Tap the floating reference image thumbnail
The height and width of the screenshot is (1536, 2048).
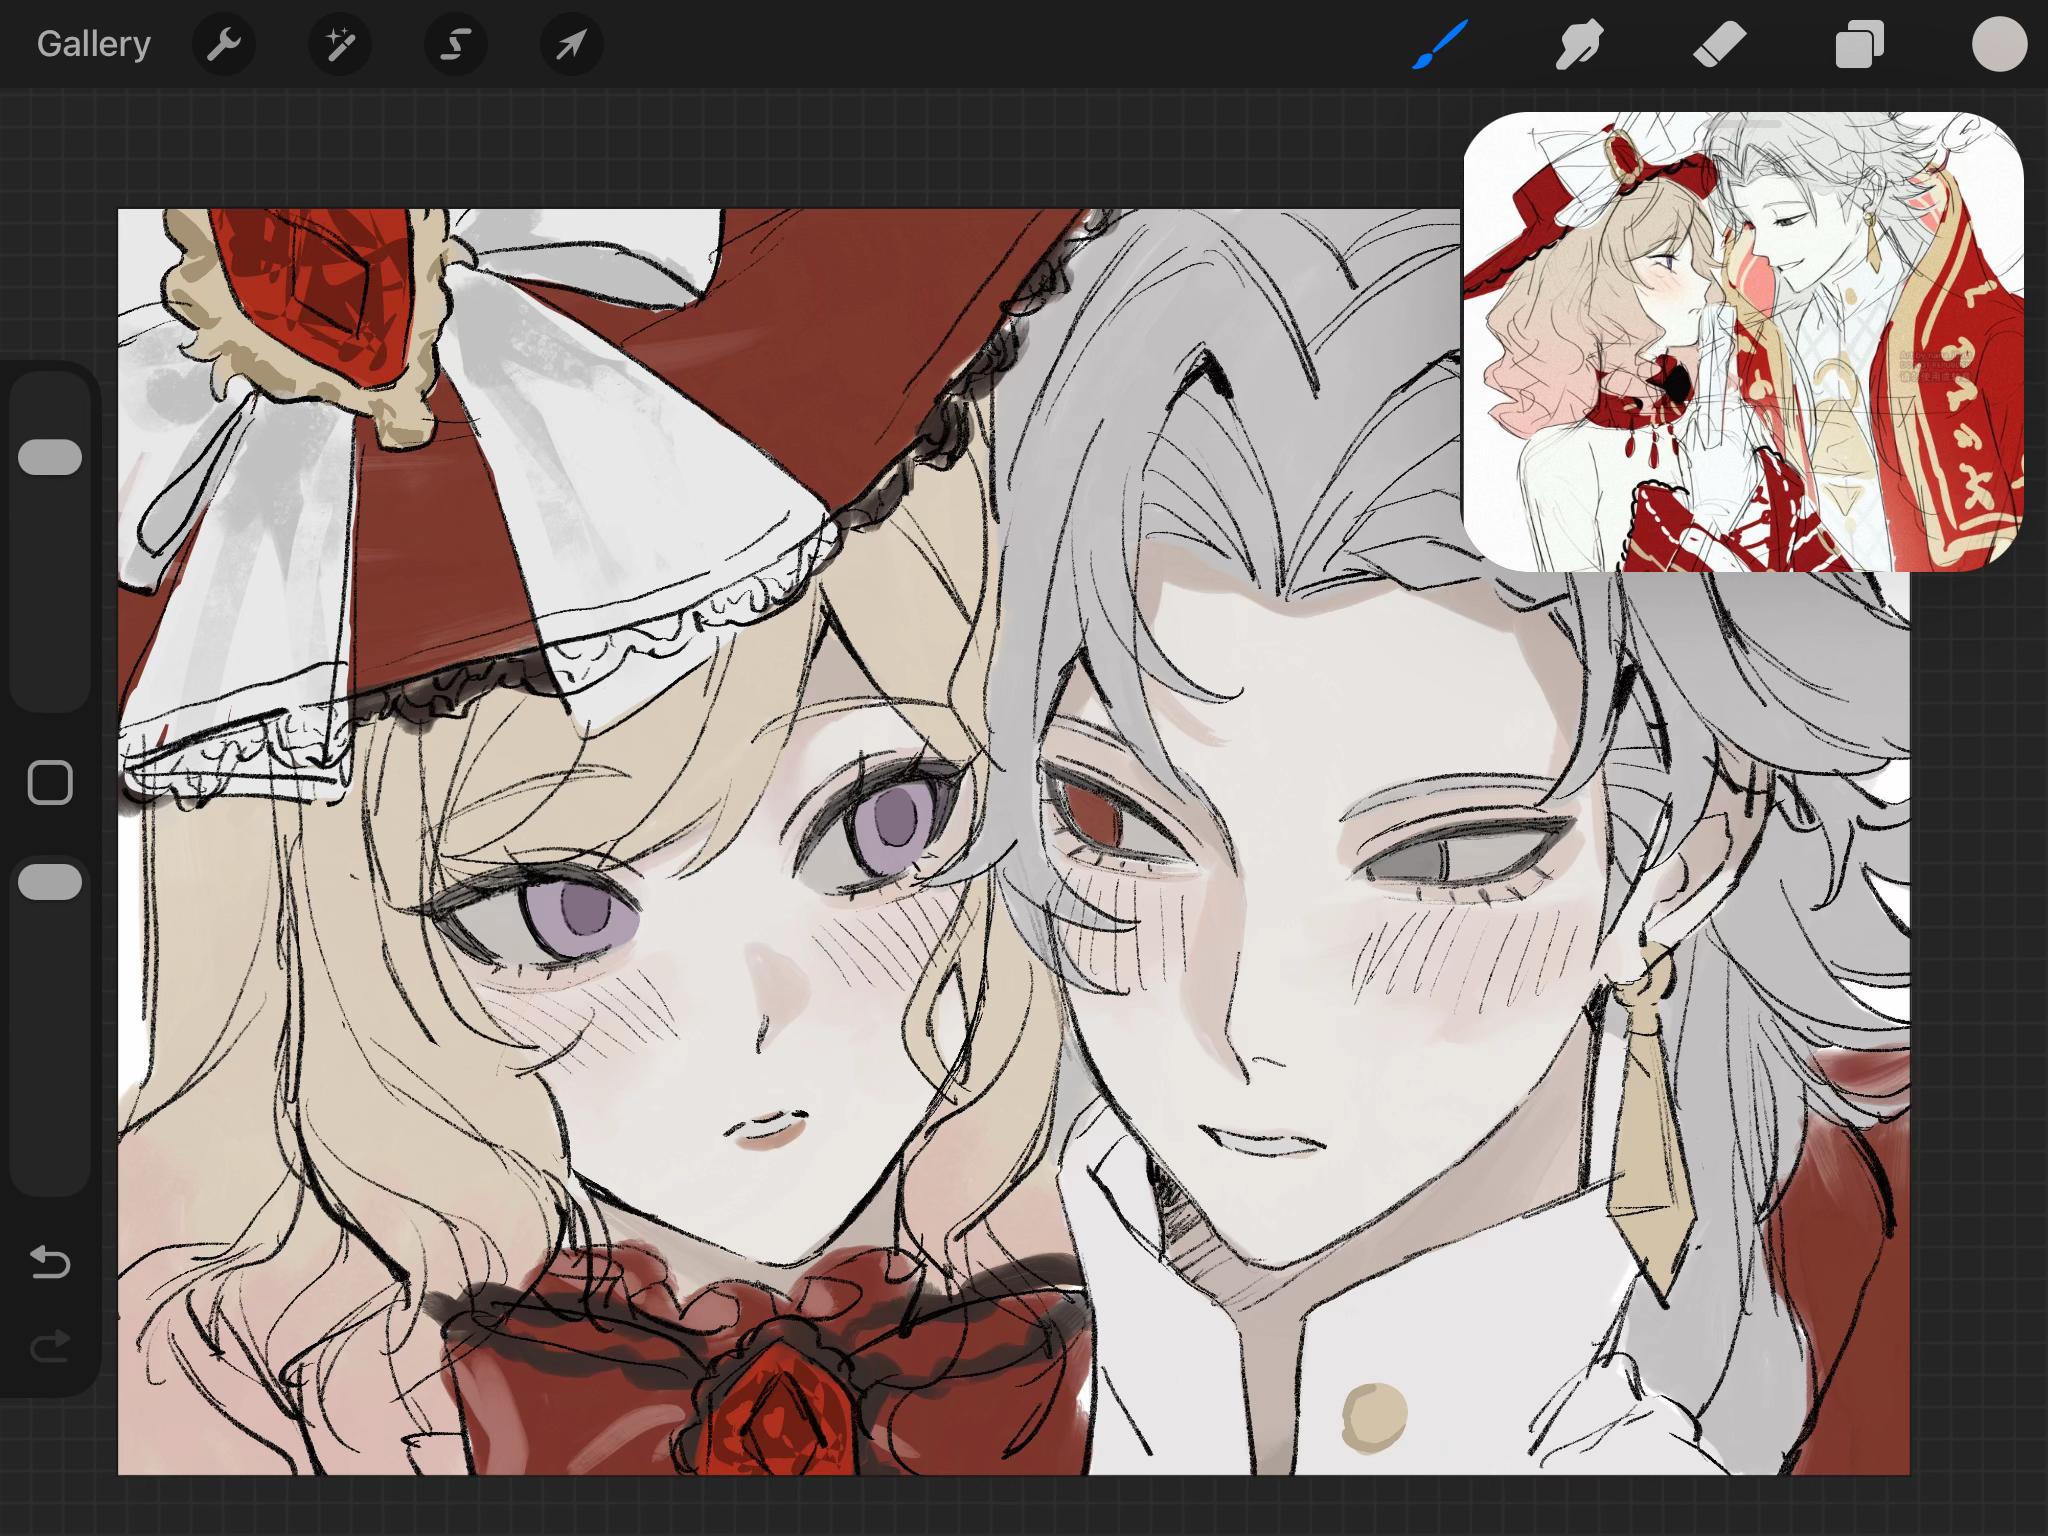pos(1743,342)
